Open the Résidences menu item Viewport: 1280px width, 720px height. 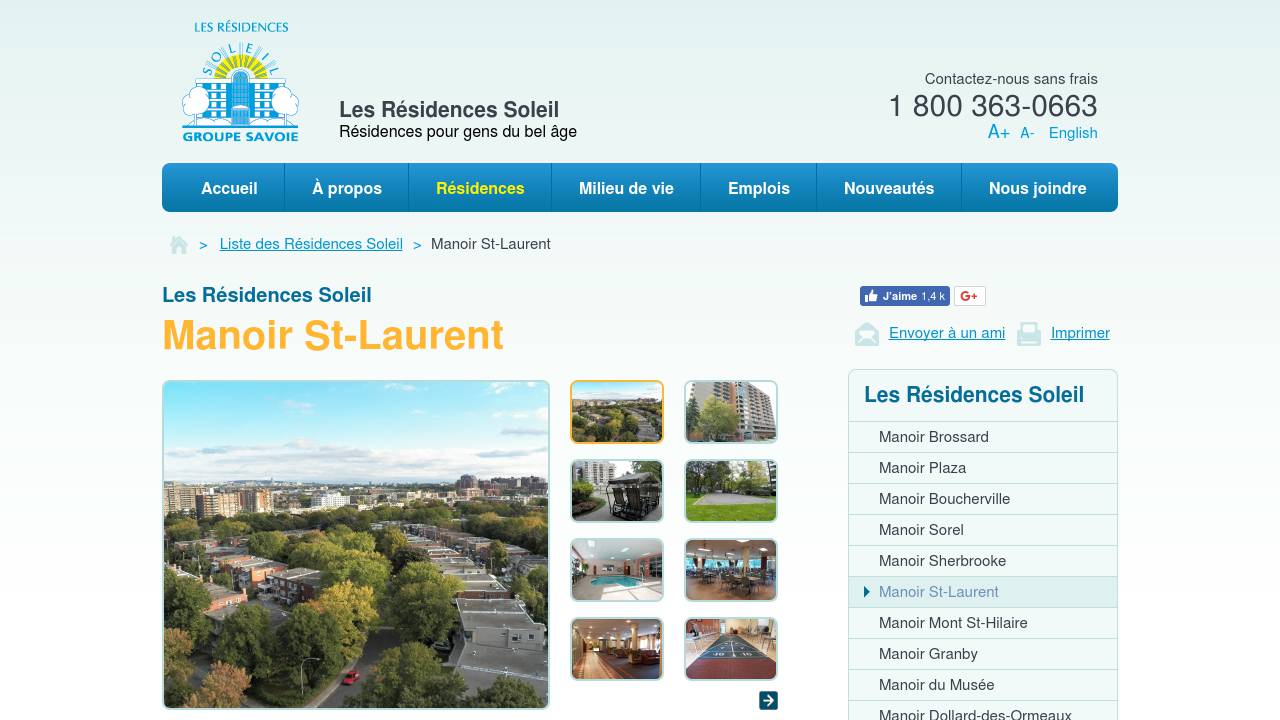pyautogui.click(x=480, y=188)
